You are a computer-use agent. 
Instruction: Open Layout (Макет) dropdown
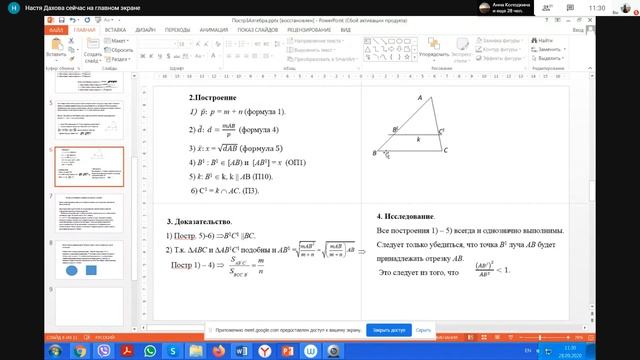117,41
